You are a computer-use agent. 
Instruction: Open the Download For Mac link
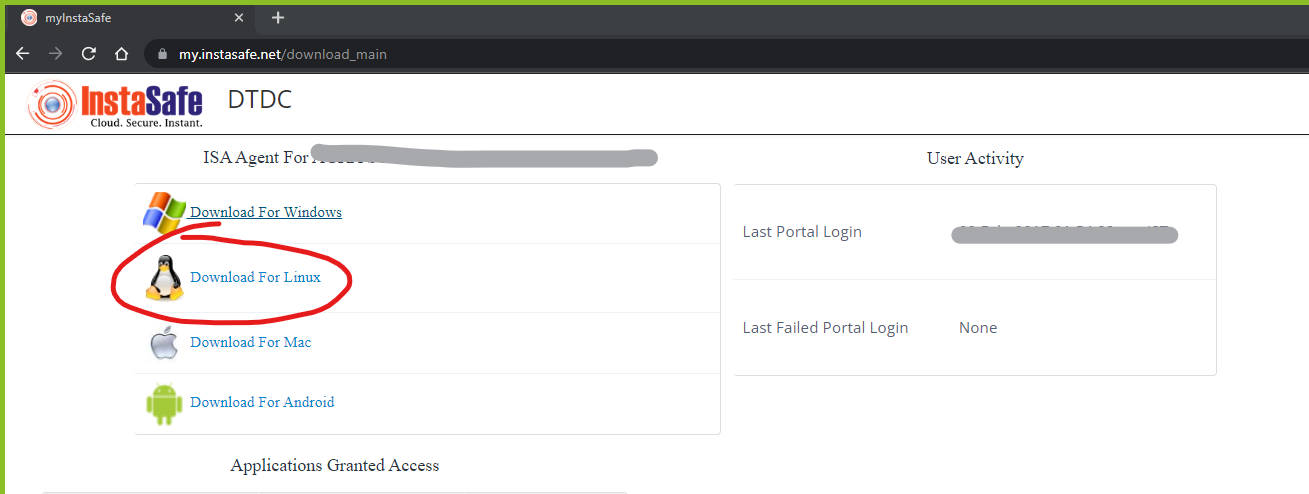point(250,342)
